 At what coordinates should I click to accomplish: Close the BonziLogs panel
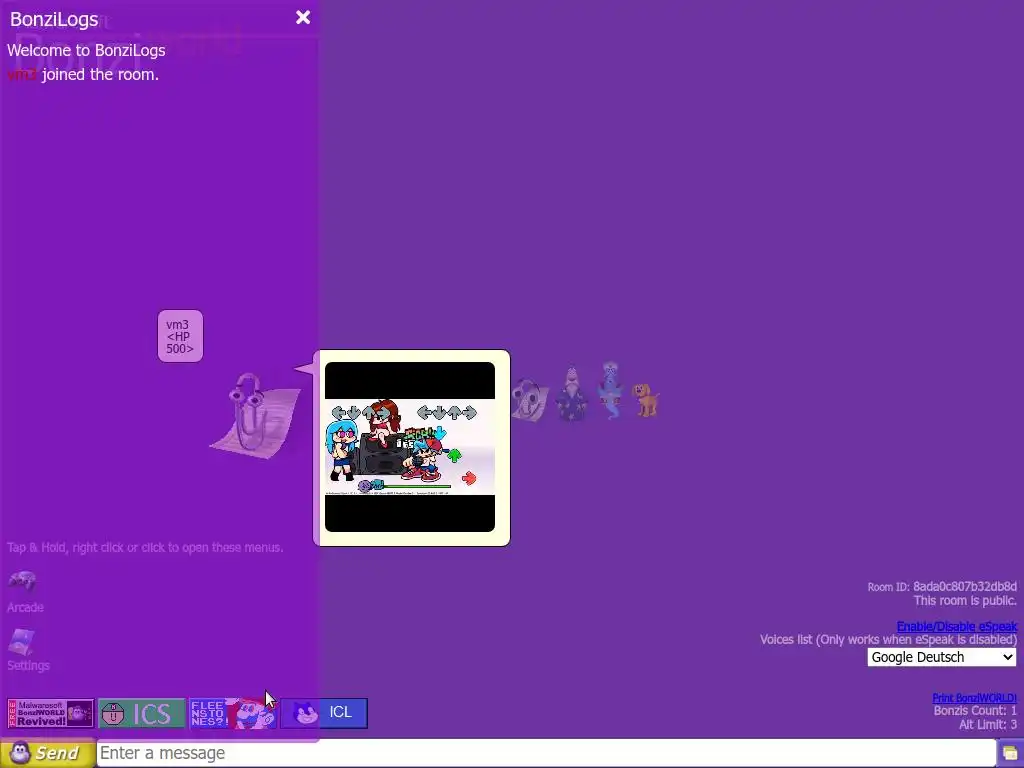click(302, 18)
